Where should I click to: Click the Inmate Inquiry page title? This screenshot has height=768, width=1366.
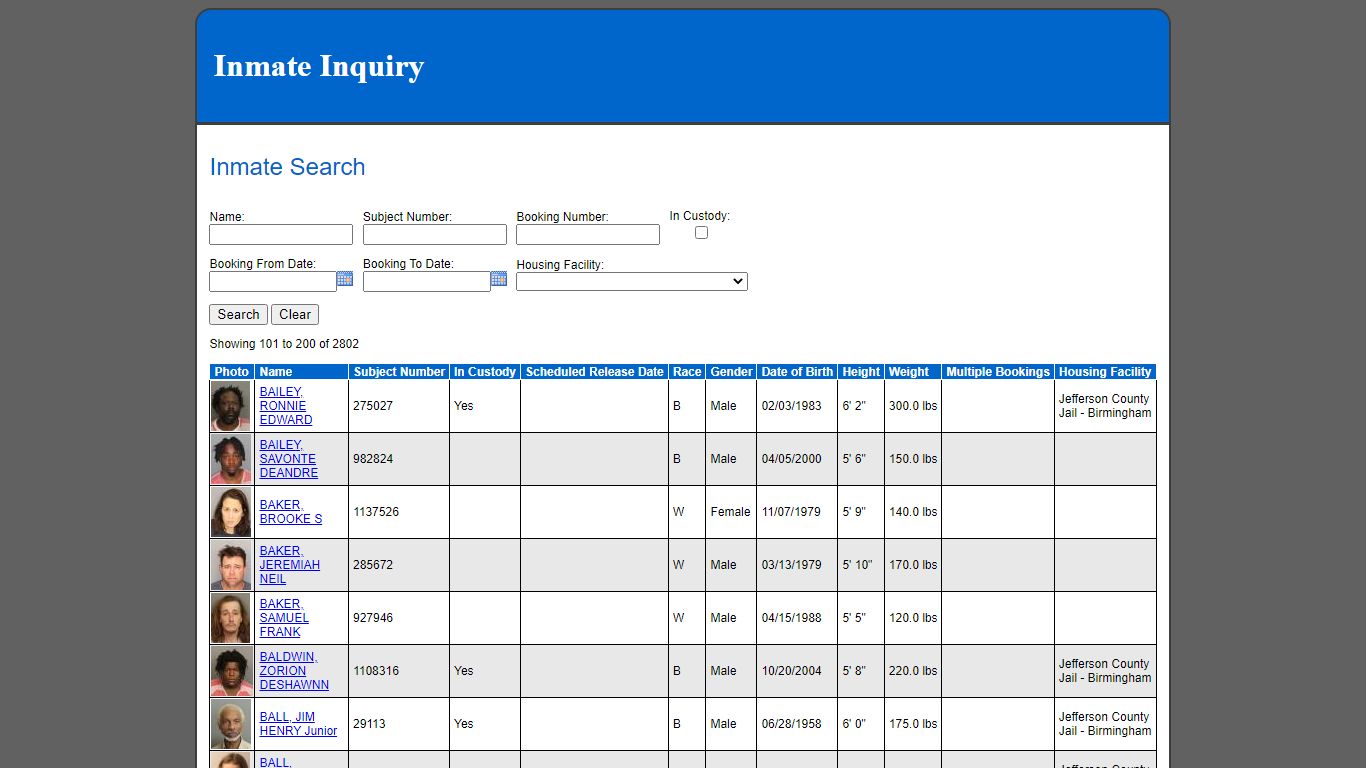[319, 66]
